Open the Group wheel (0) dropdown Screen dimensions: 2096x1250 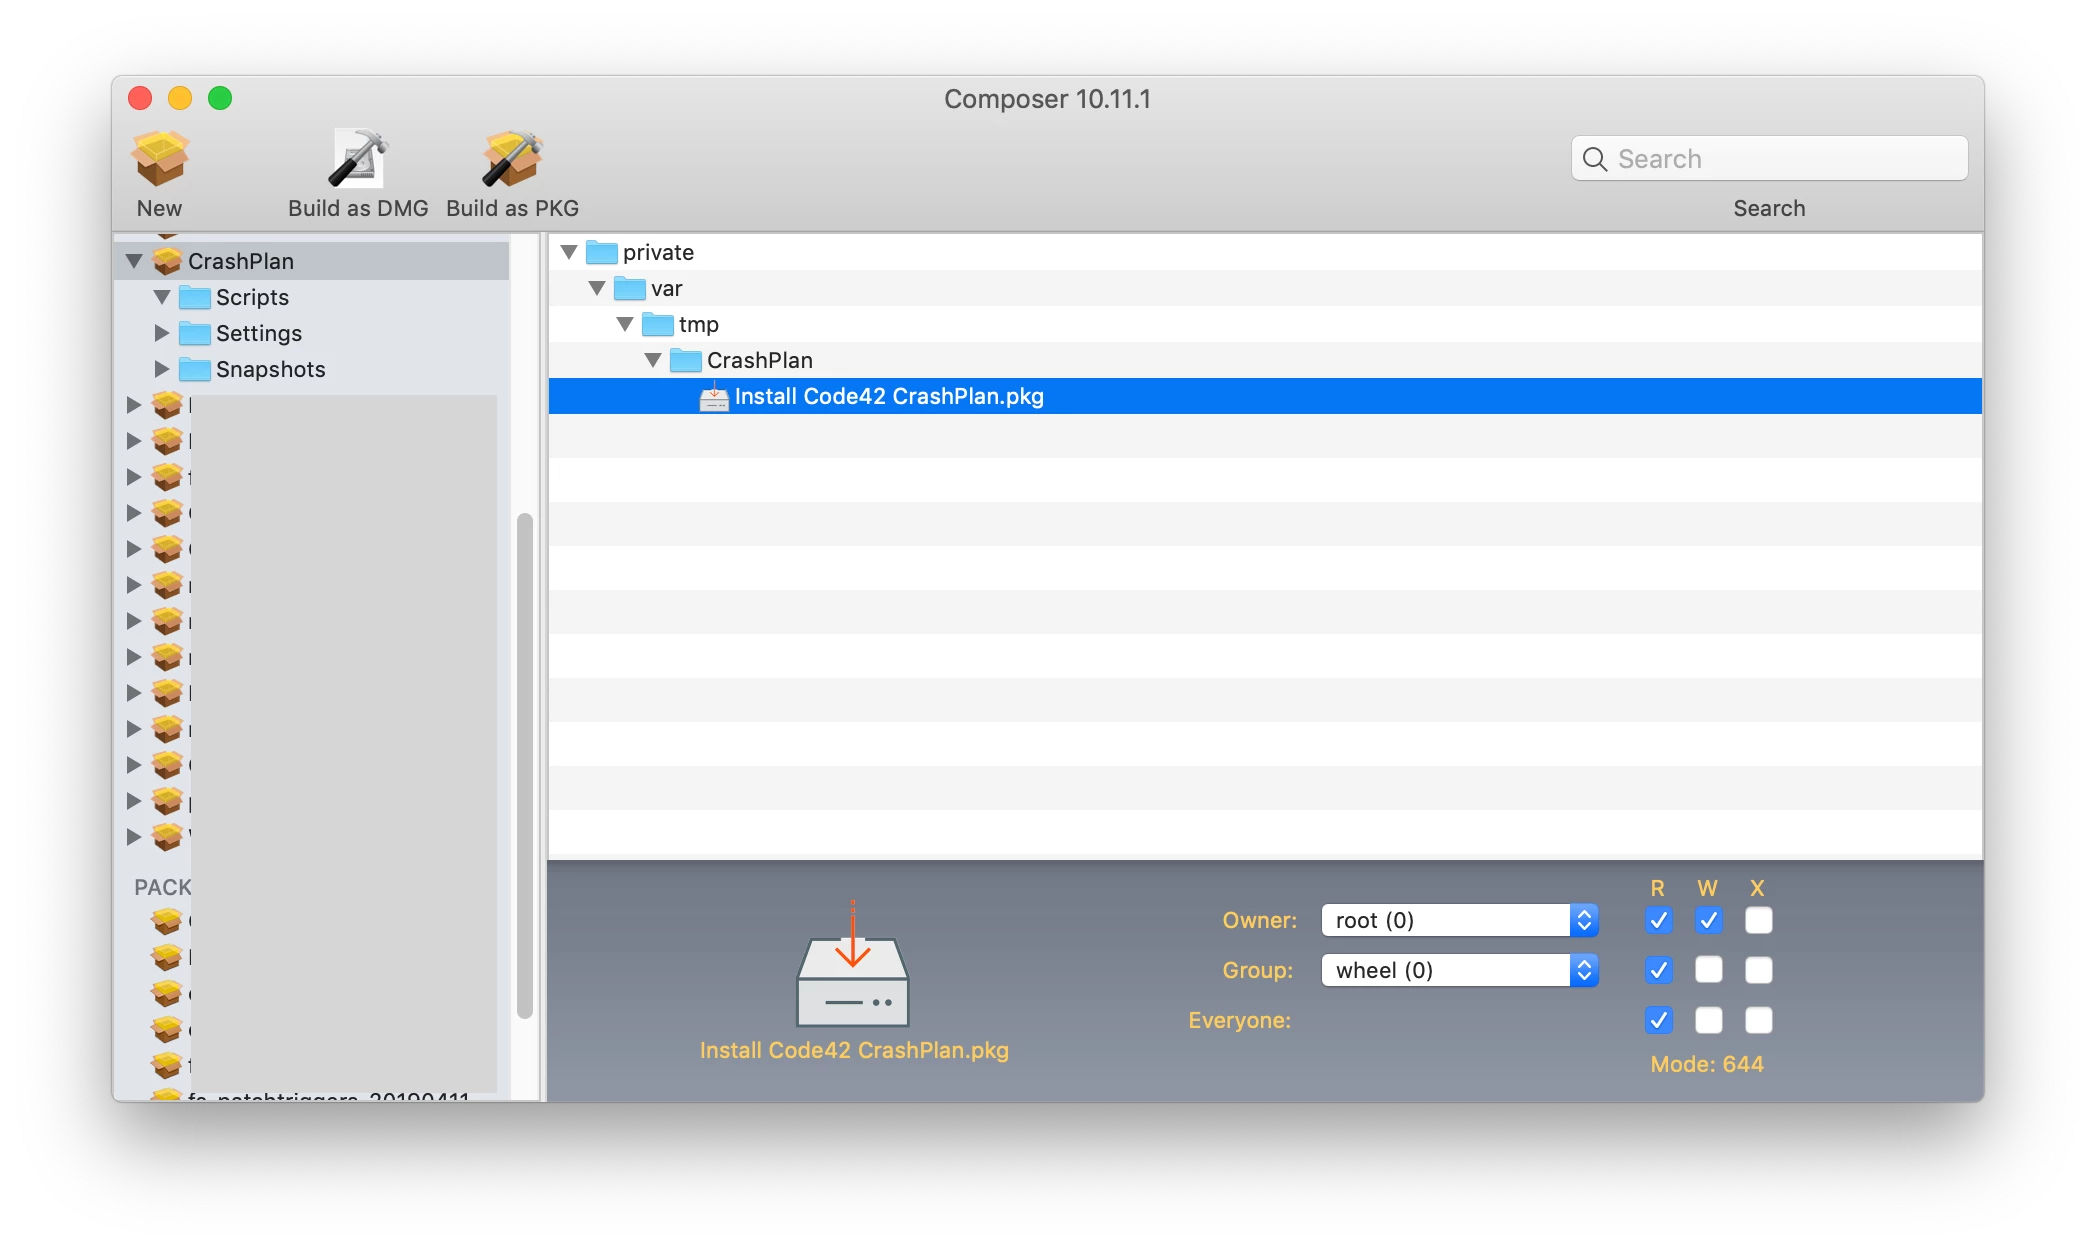1460,970
